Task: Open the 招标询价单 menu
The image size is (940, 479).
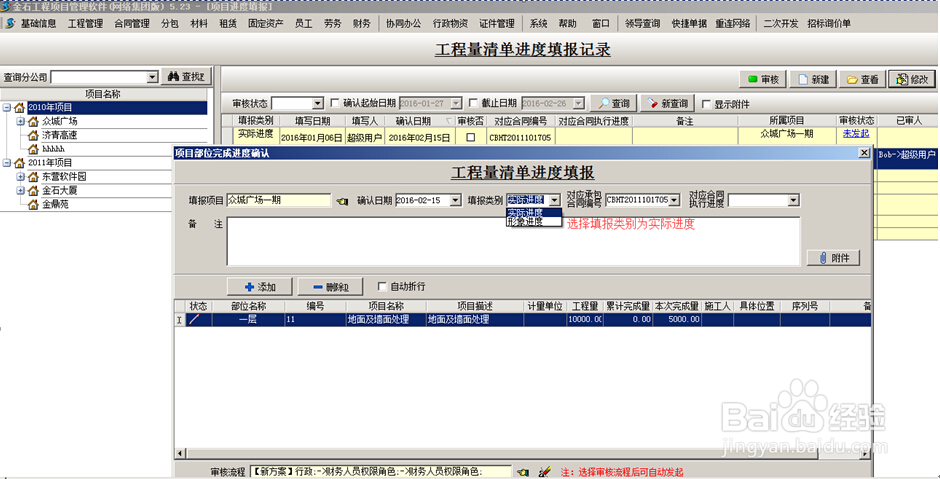Action: 829,23
